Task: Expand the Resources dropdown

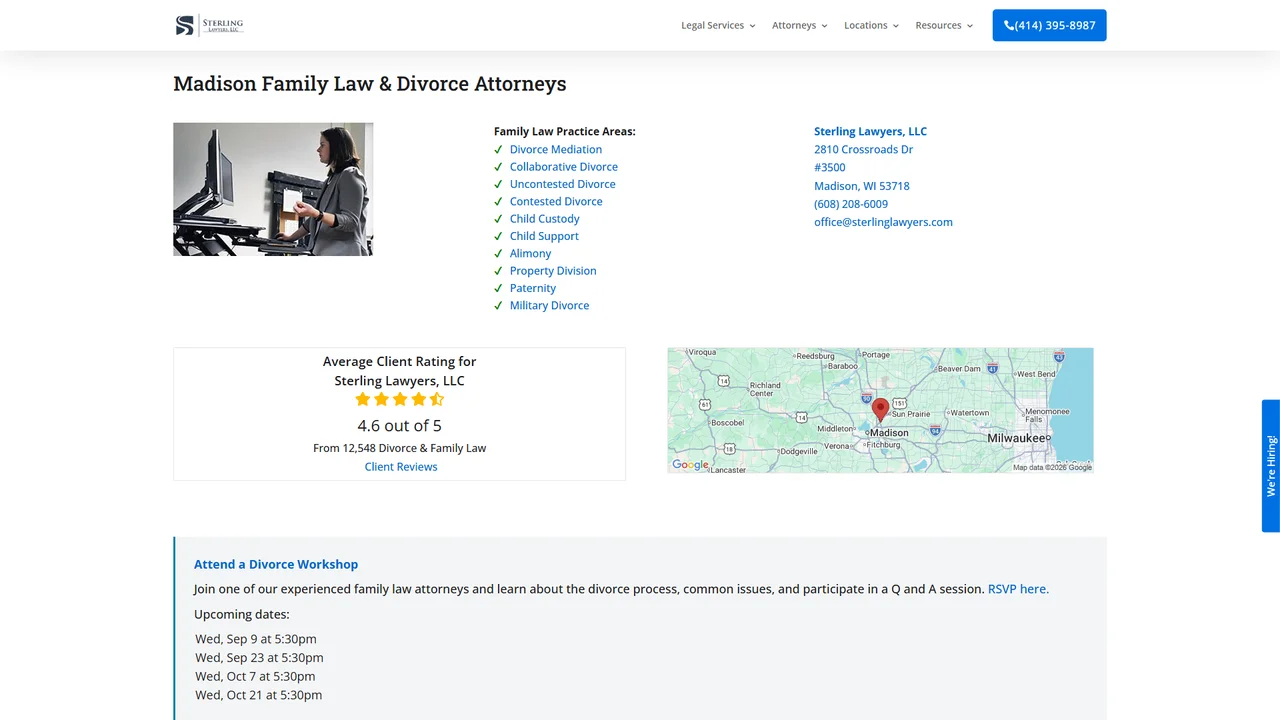Action: click(x=944, y=25)
